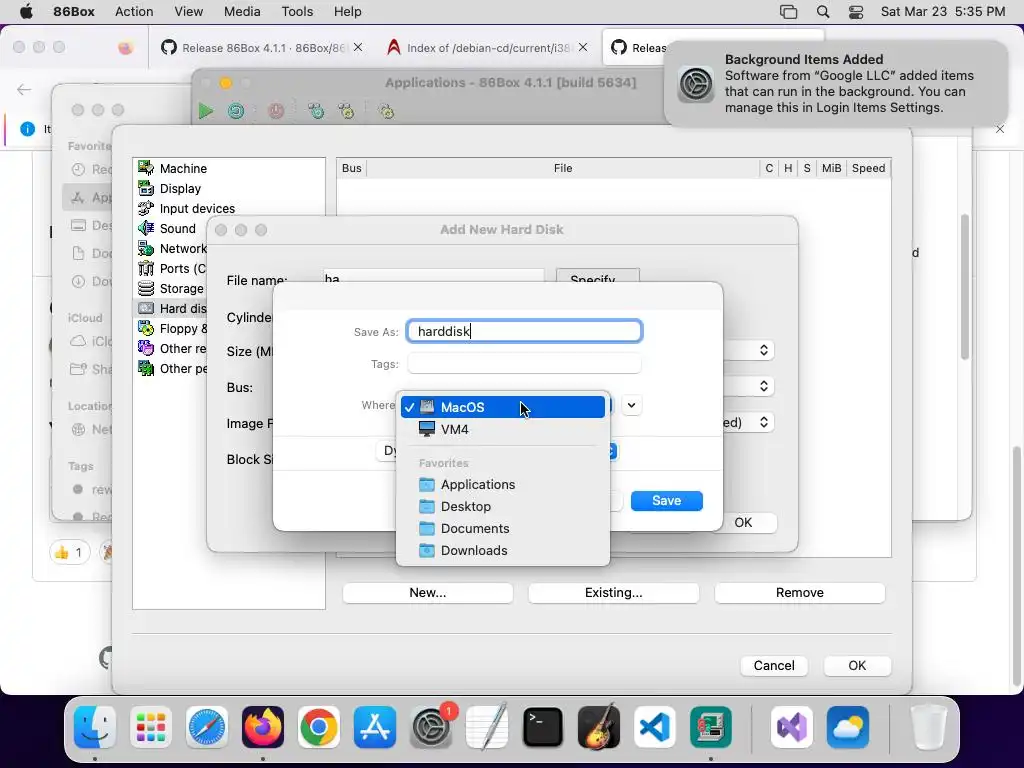Click the teal Reset icon in the 86Box toolbar
The height and width of the screenshot is (768, 1024).
pos(236,111)
